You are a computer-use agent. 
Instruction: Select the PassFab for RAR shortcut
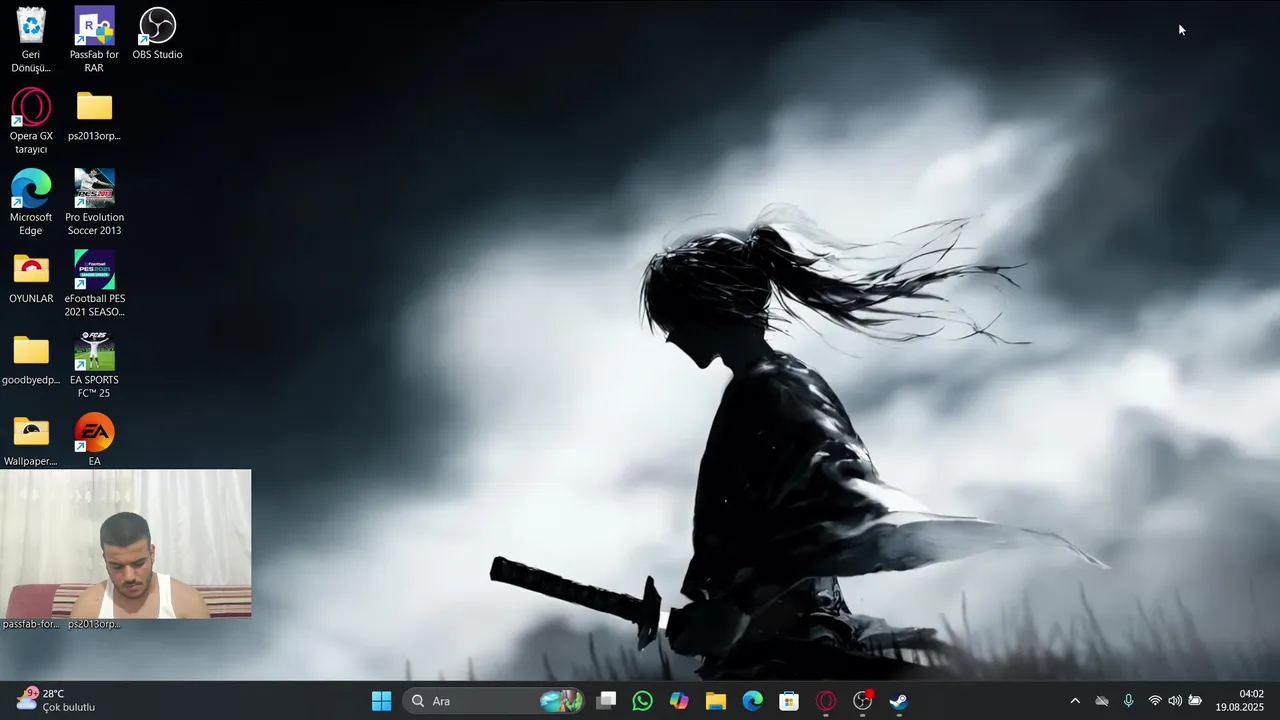pos(94,40)
